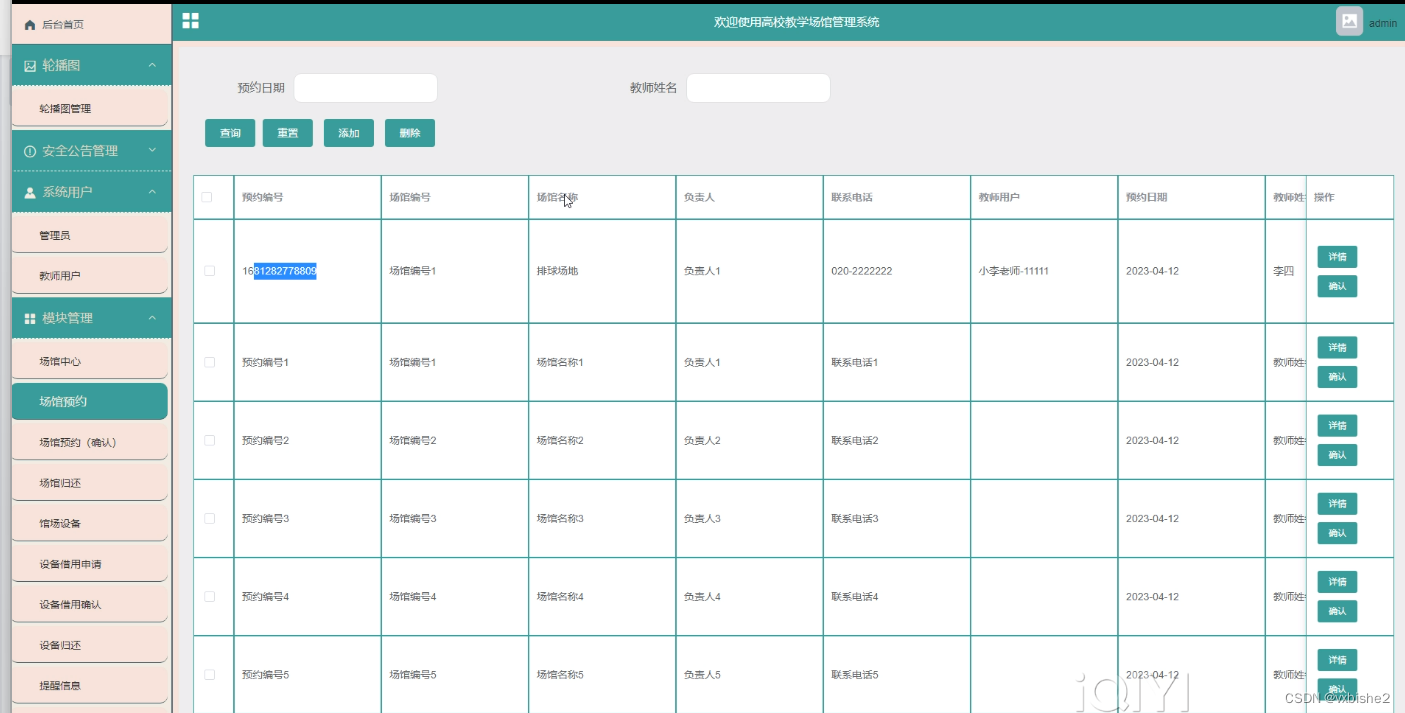Open 场馆预约（确认） menu item

coord(90,442)
